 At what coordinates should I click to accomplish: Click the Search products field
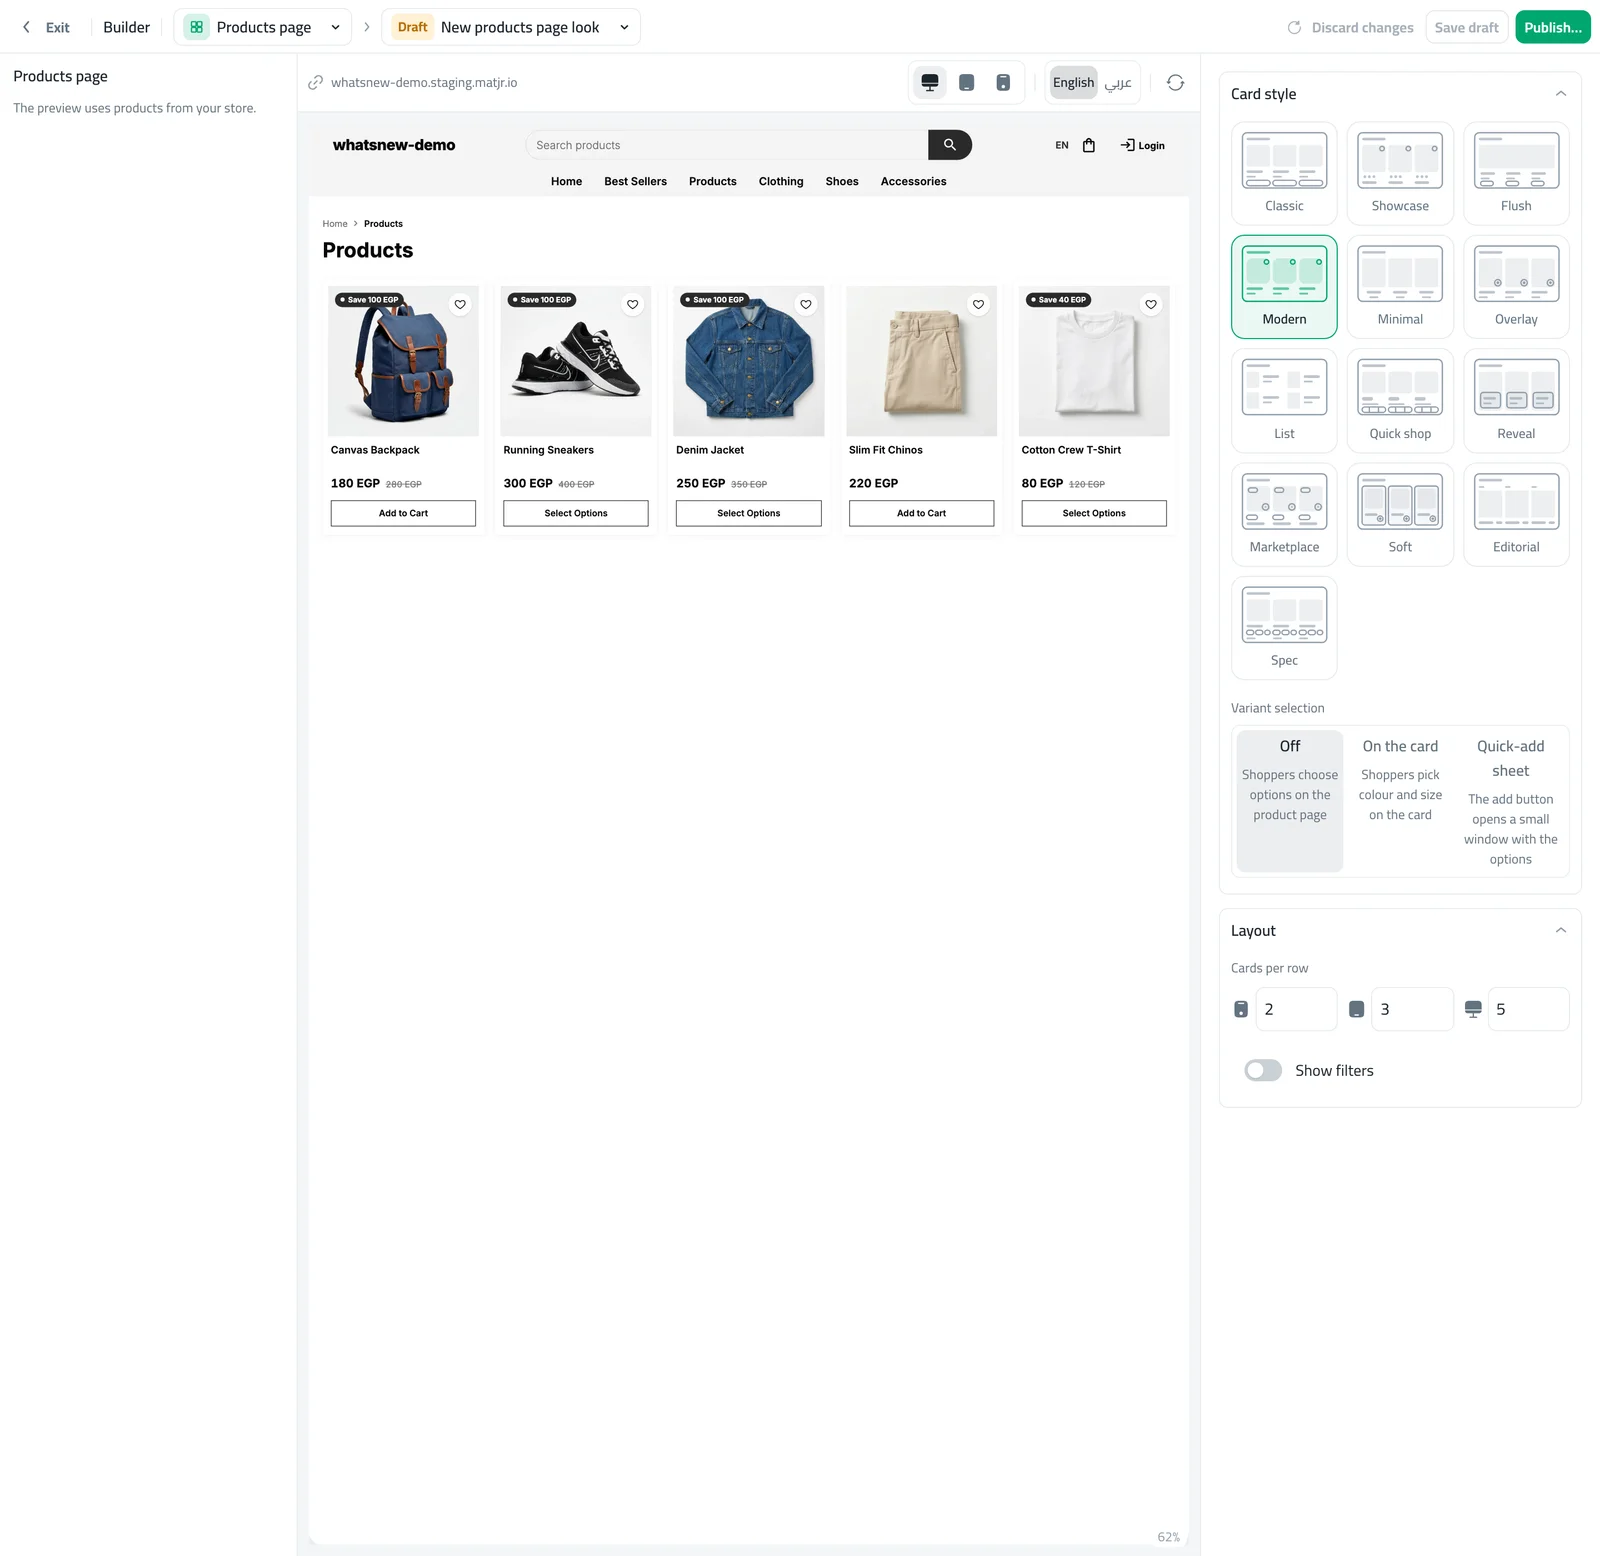(727, 145)
